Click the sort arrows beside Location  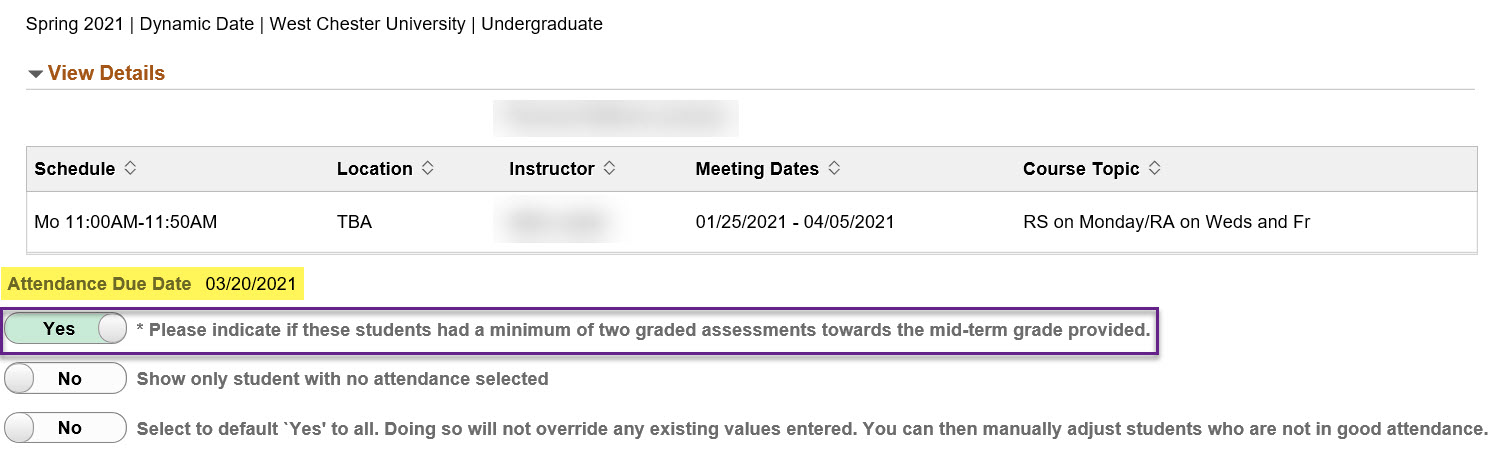click(427, 169)
